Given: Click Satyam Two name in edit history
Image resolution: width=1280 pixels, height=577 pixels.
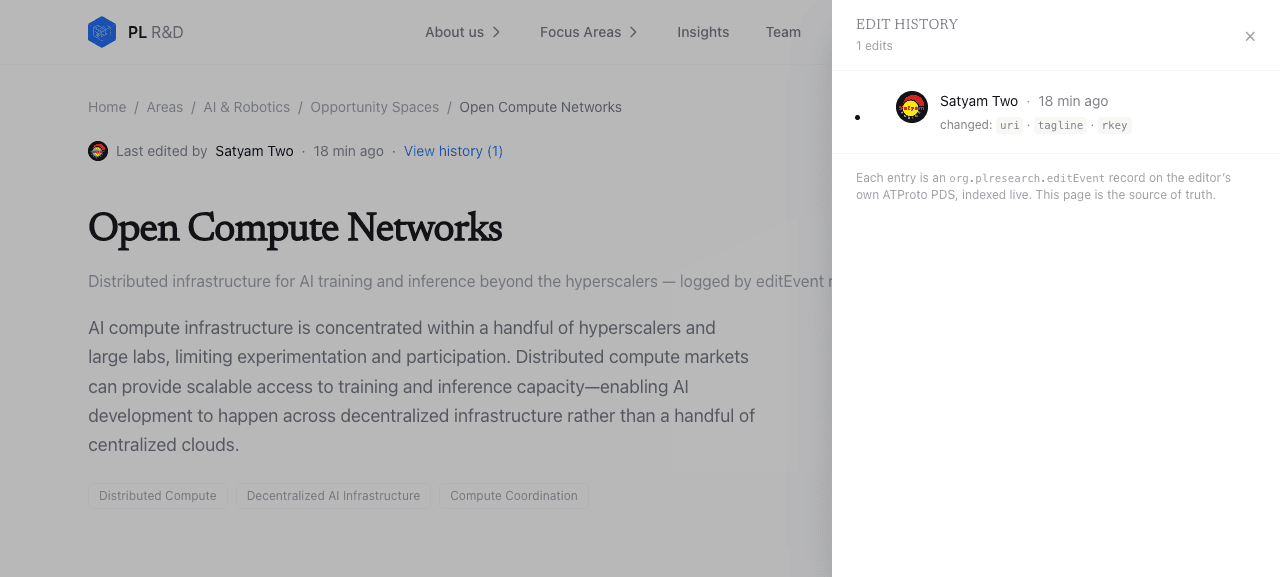Looking at the screenshot, I should click(x=979, y=101).
